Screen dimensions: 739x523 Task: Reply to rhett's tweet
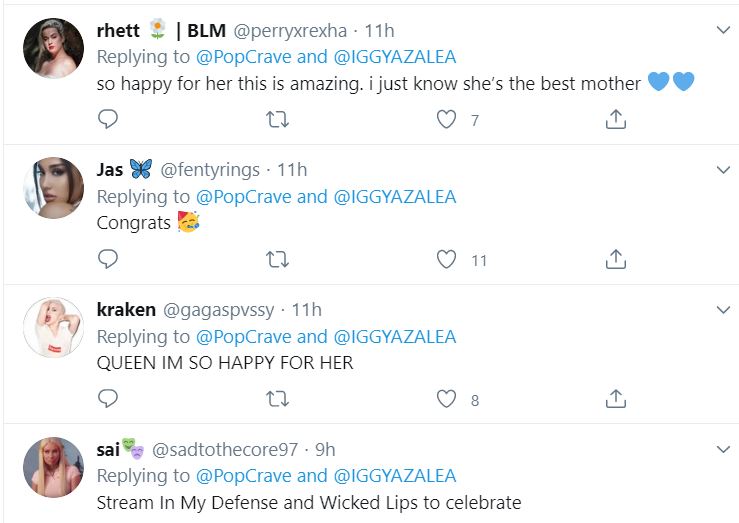(108, 120)
